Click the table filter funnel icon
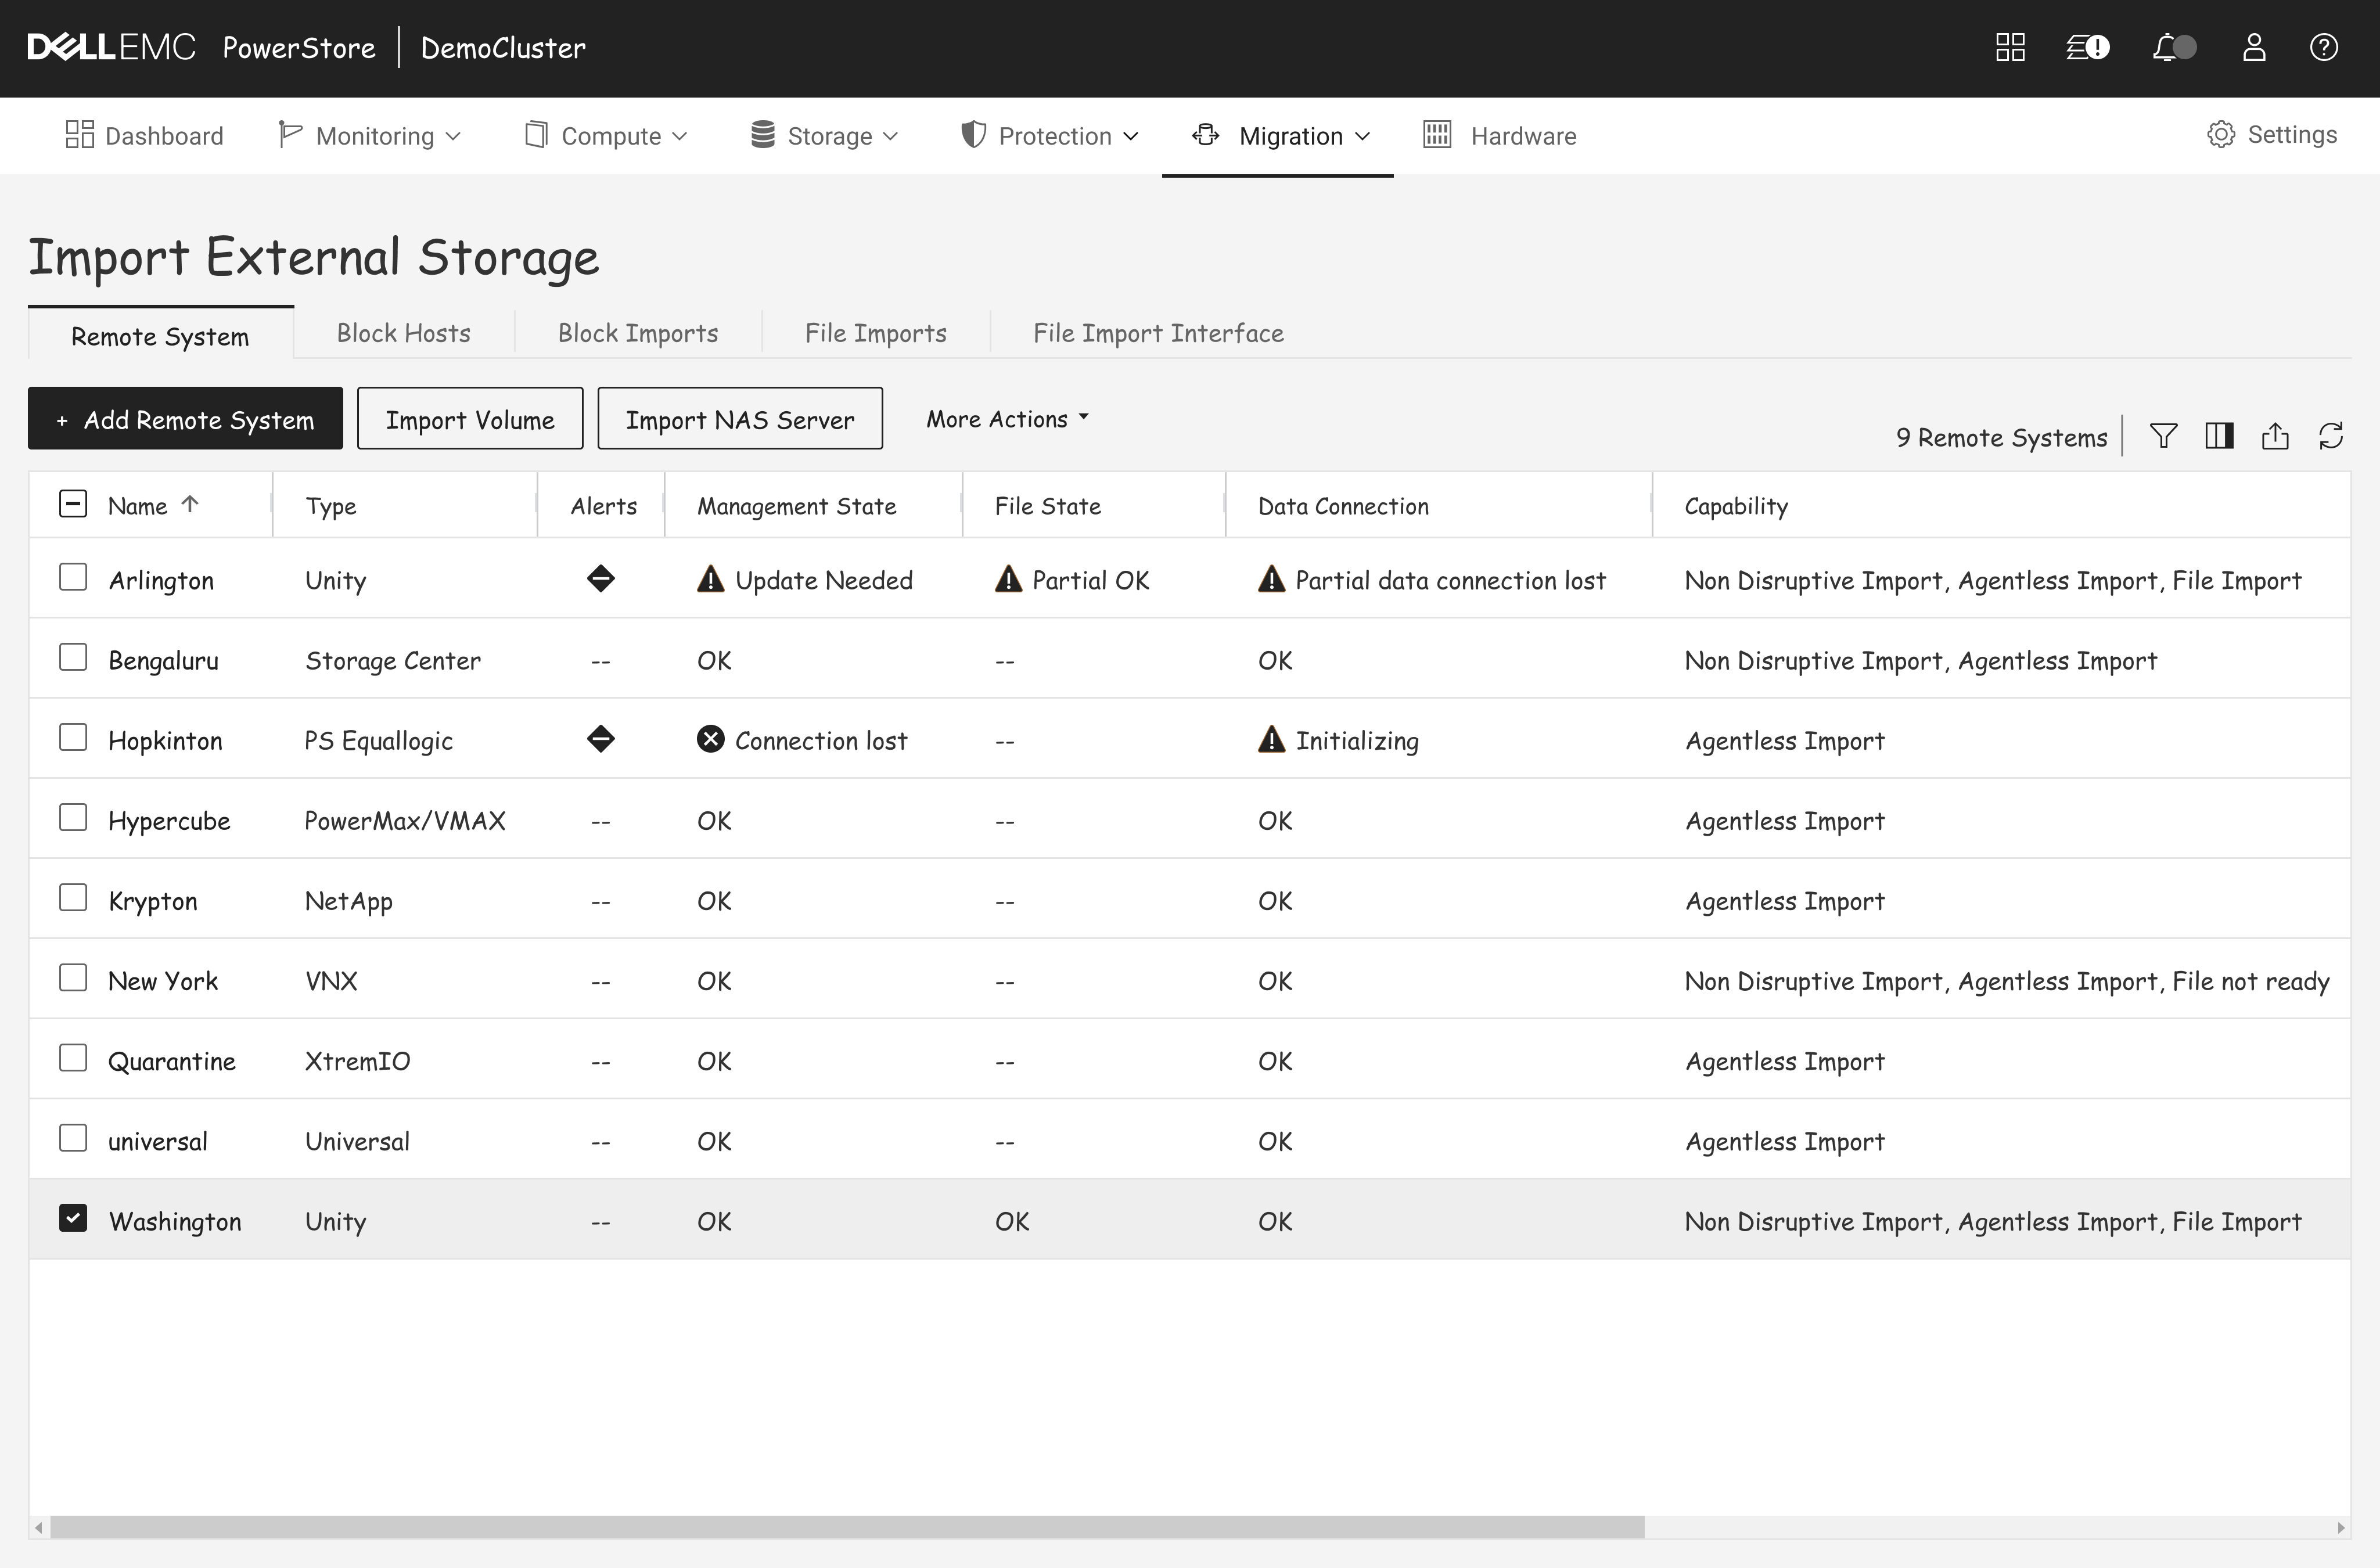This screenshot has height=1568, width=2380. pyautogui.click(x=2163, y=436)
